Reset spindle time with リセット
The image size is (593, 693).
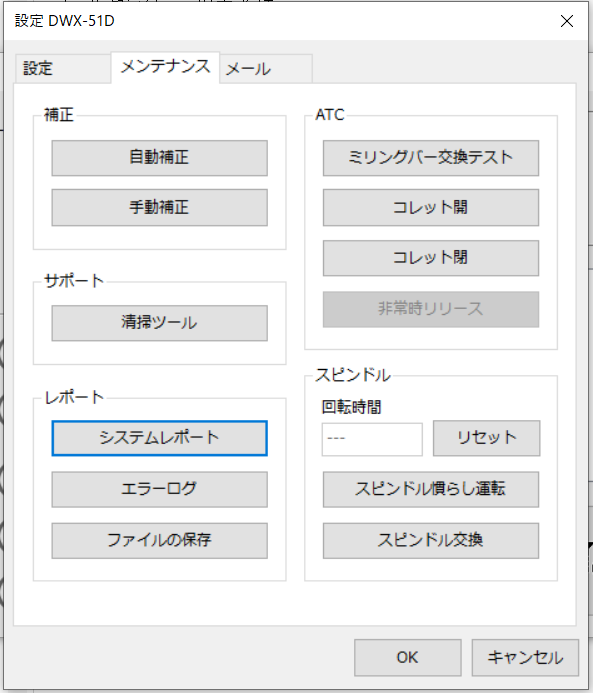point(487,438)
